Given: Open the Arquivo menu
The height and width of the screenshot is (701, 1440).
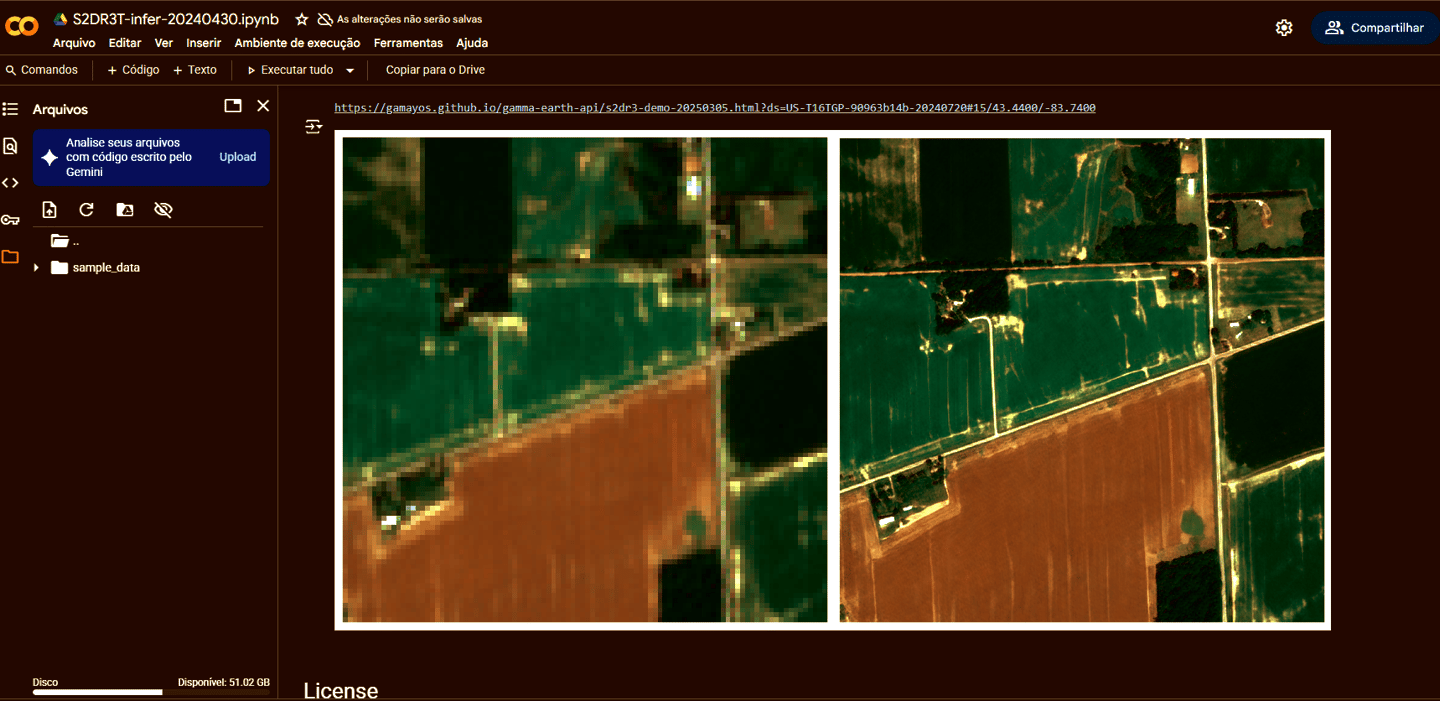Looking at the screenshot, I should [x=74, y=43].
